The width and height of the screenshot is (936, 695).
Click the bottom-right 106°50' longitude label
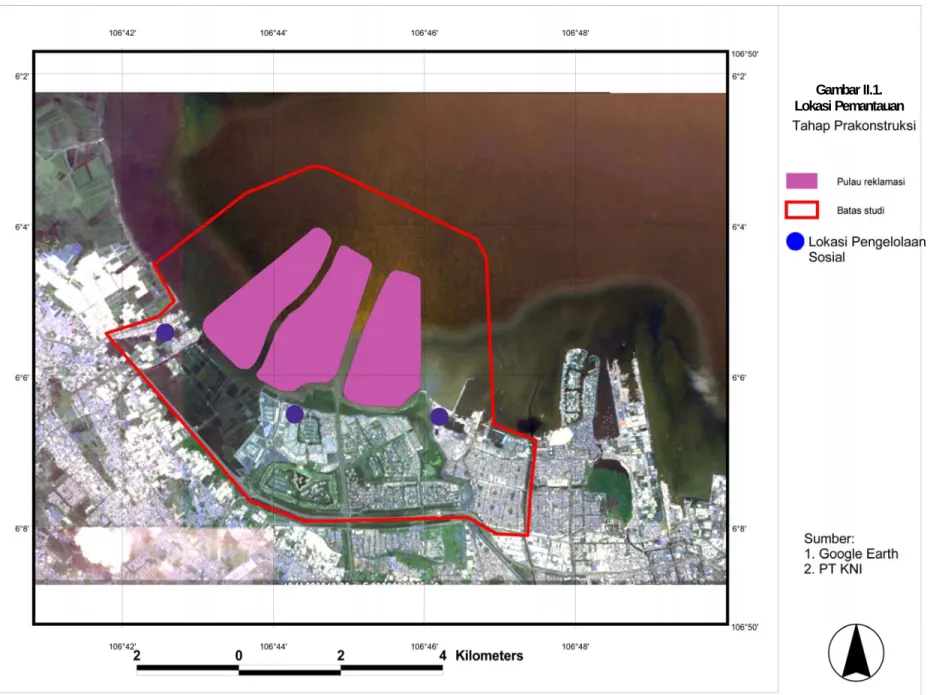(x=745, y=627)
